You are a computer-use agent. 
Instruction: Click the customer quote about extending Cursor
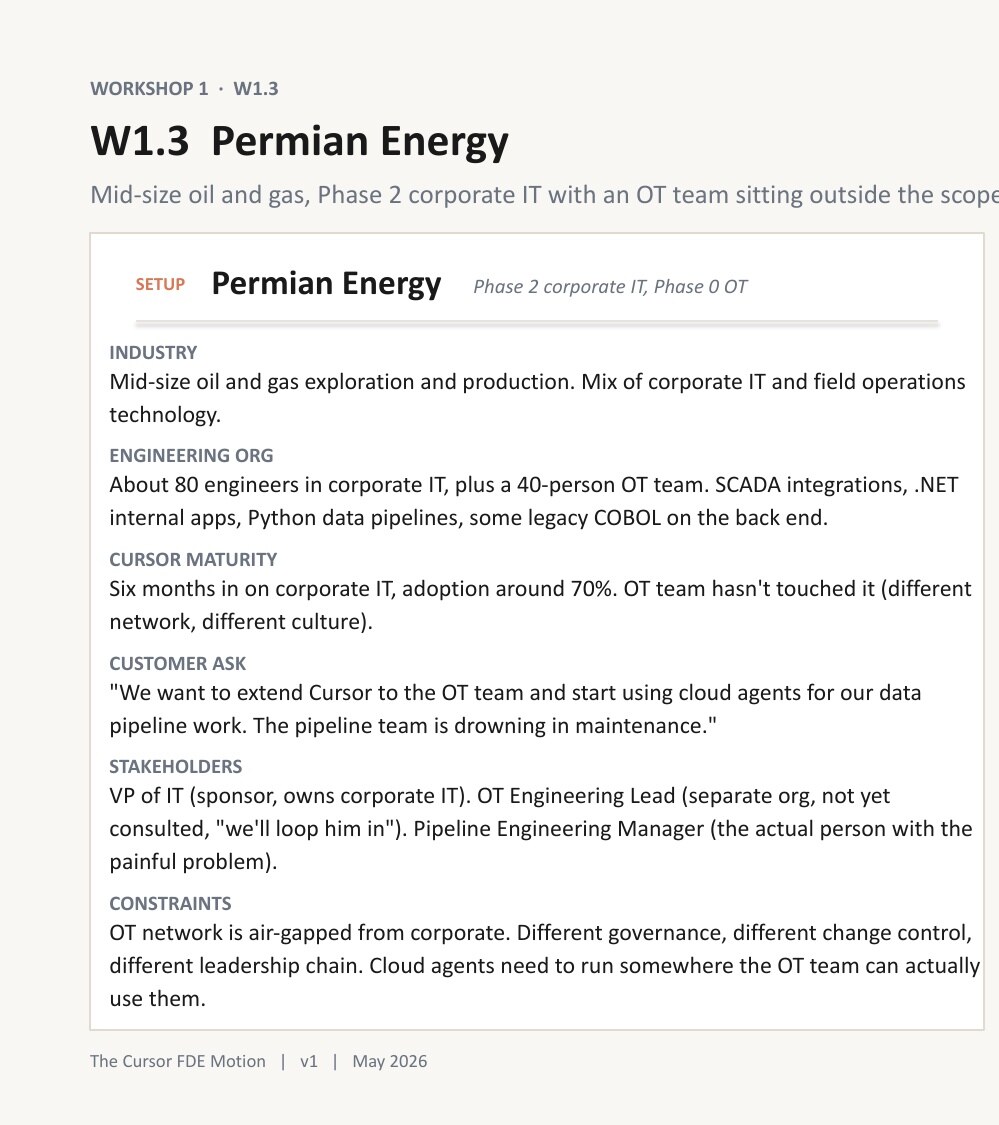coord(515,709)
